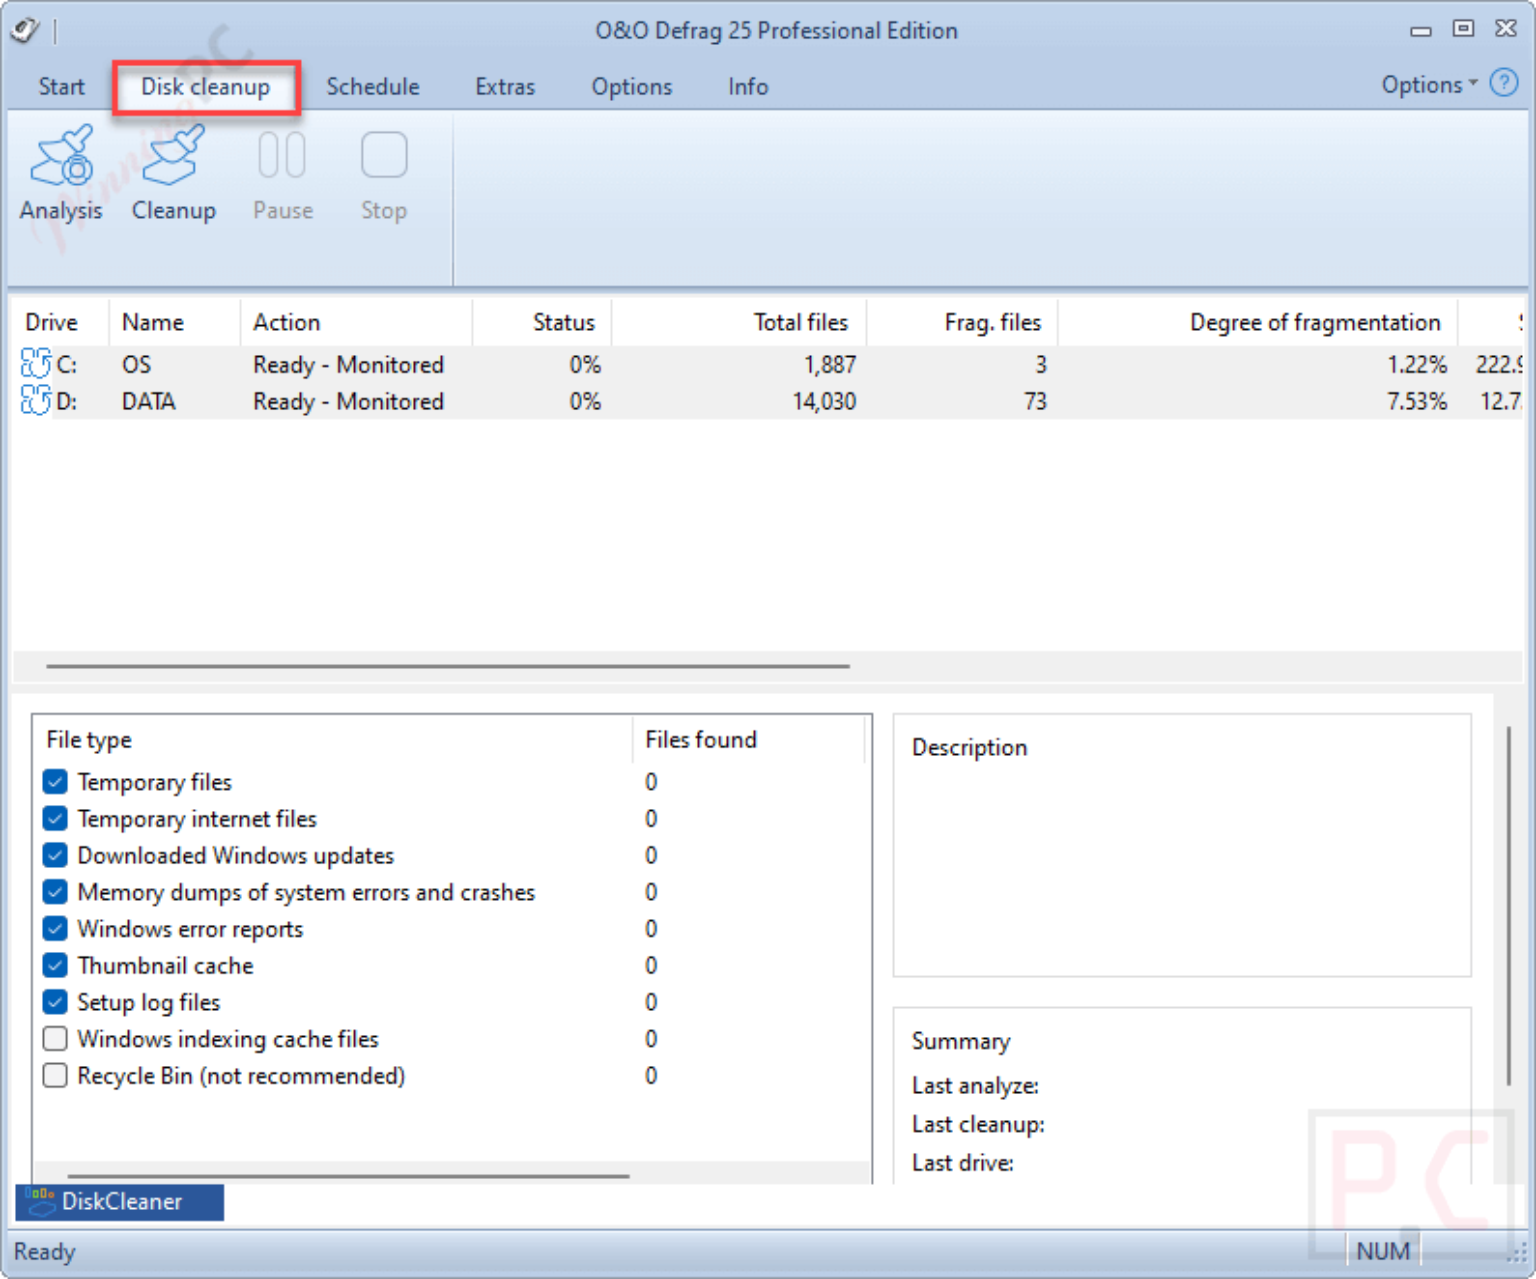Screen dimensions: 1536x1279
Task: Run the Analysis tool
Action: 61,174
